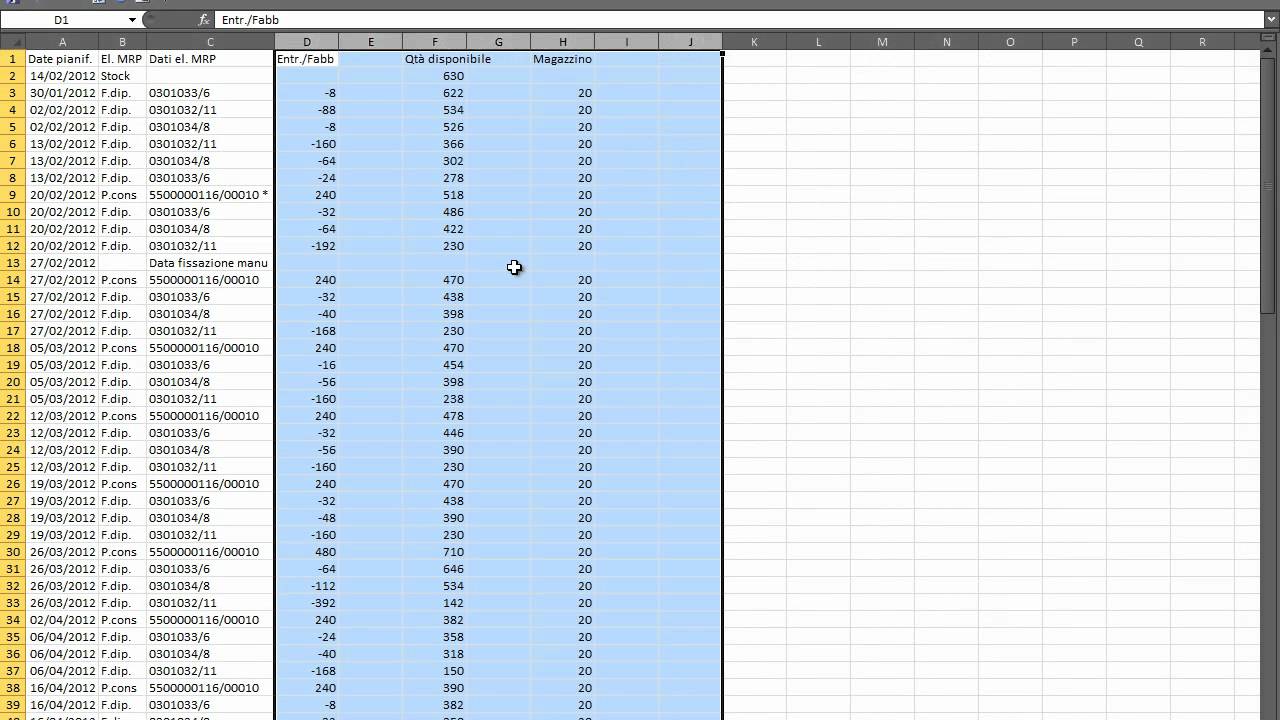Click the fx Insert Function icon
This screenshot has width=1280, height=720.
(204, 20)
